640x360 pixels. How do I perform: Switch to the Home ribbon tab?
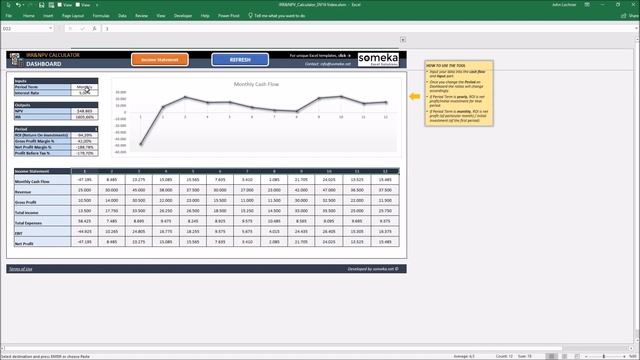coord(29,16)
